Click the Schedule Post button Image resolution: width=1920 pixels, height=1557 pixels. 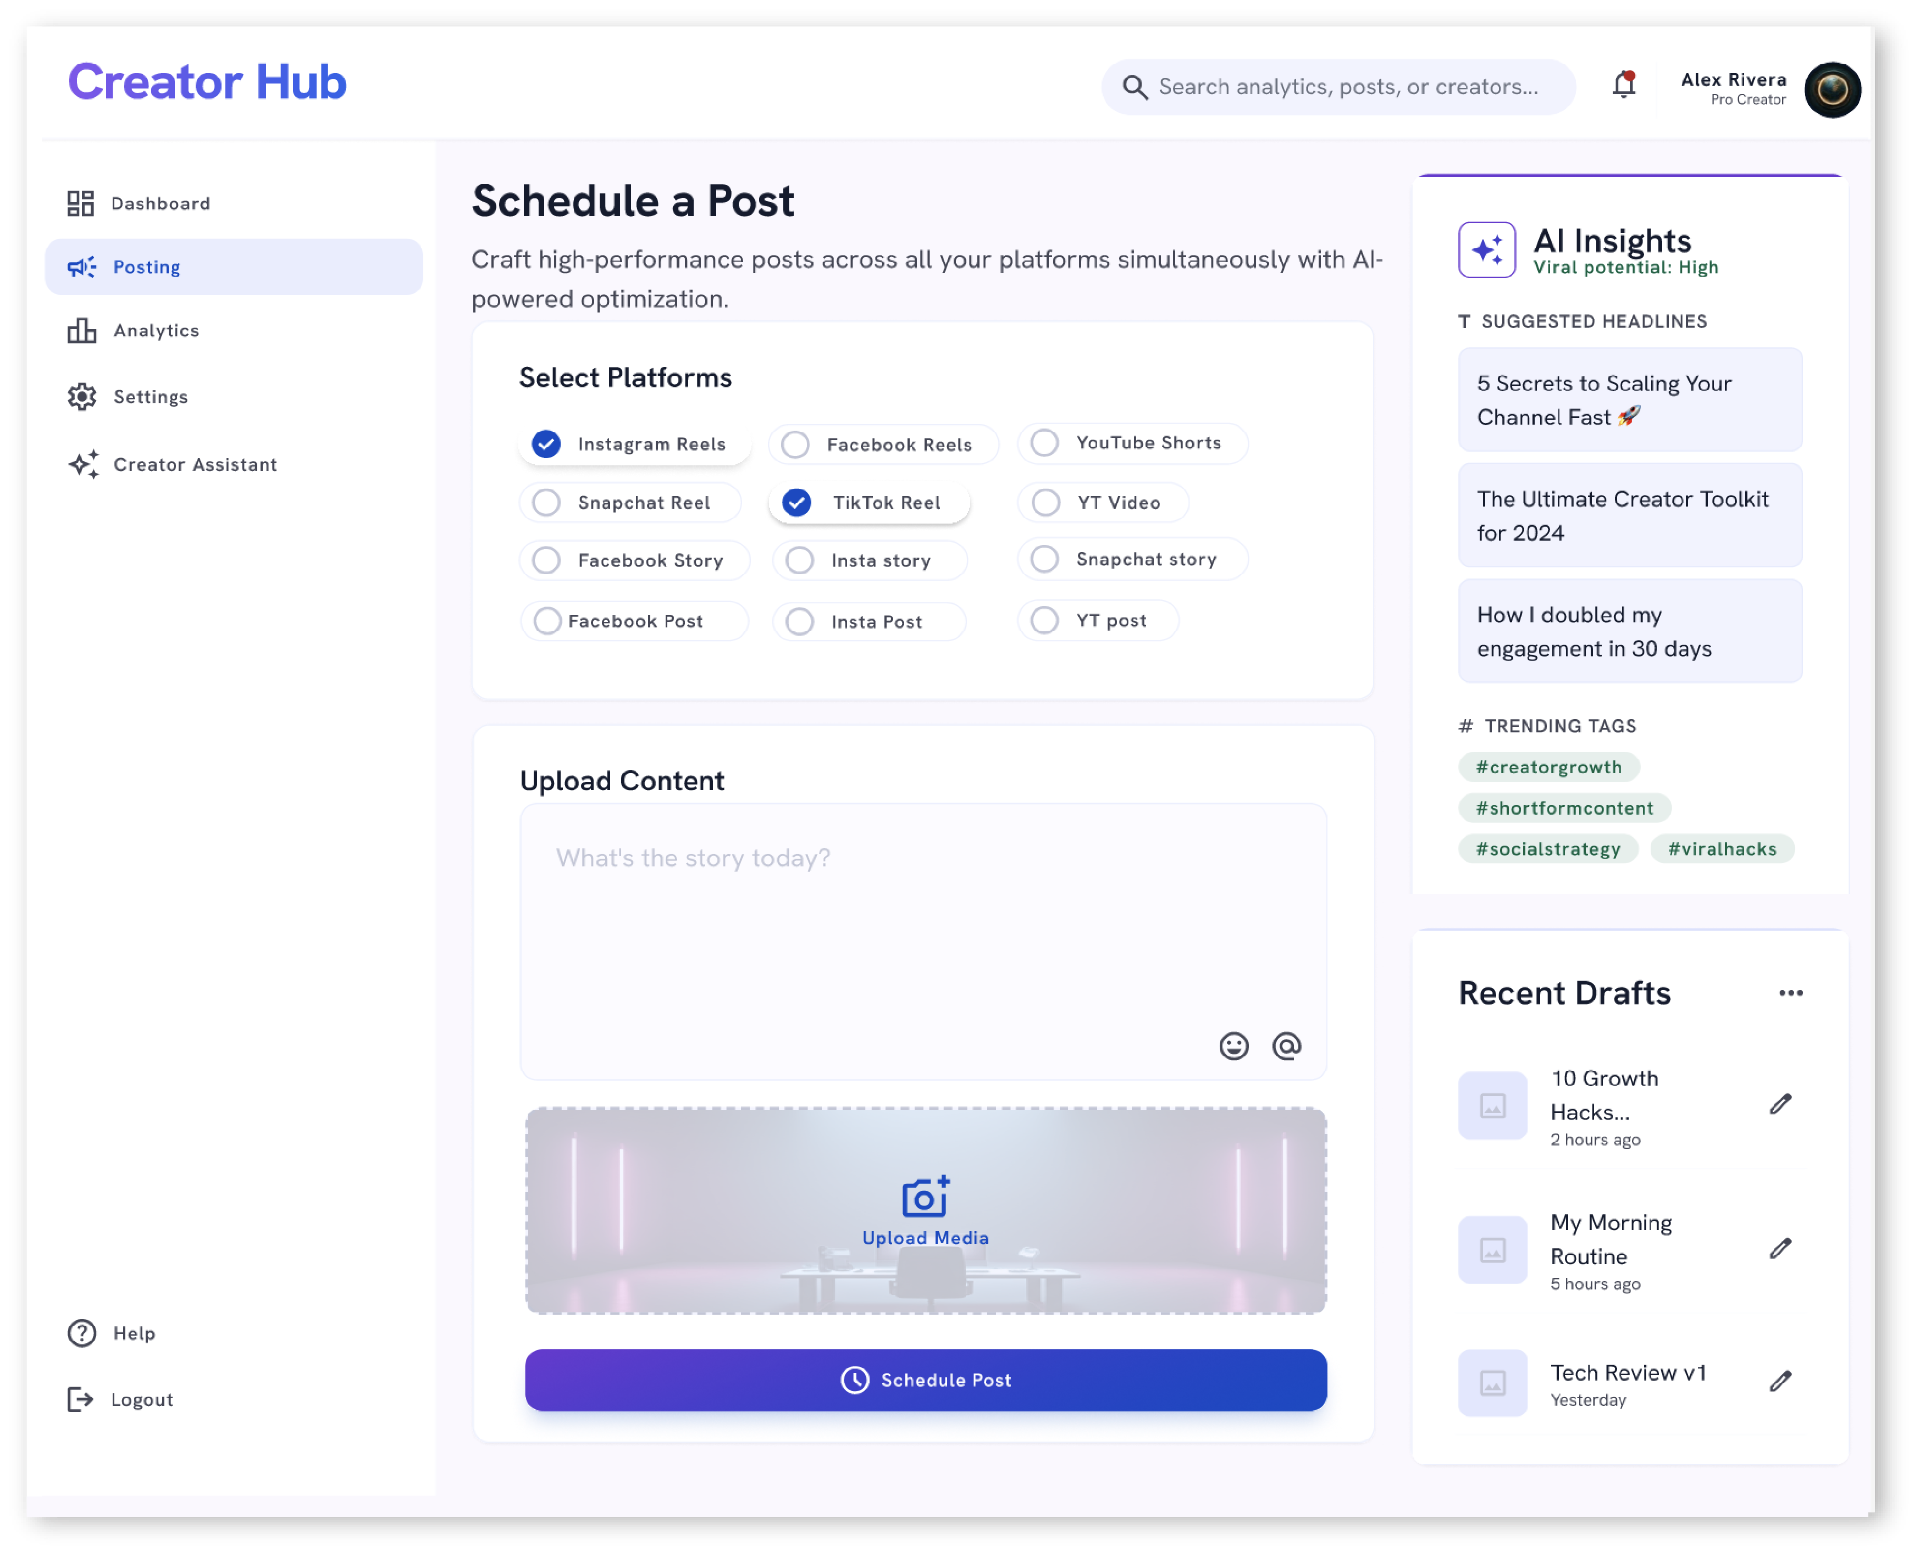coord(926,1380)
